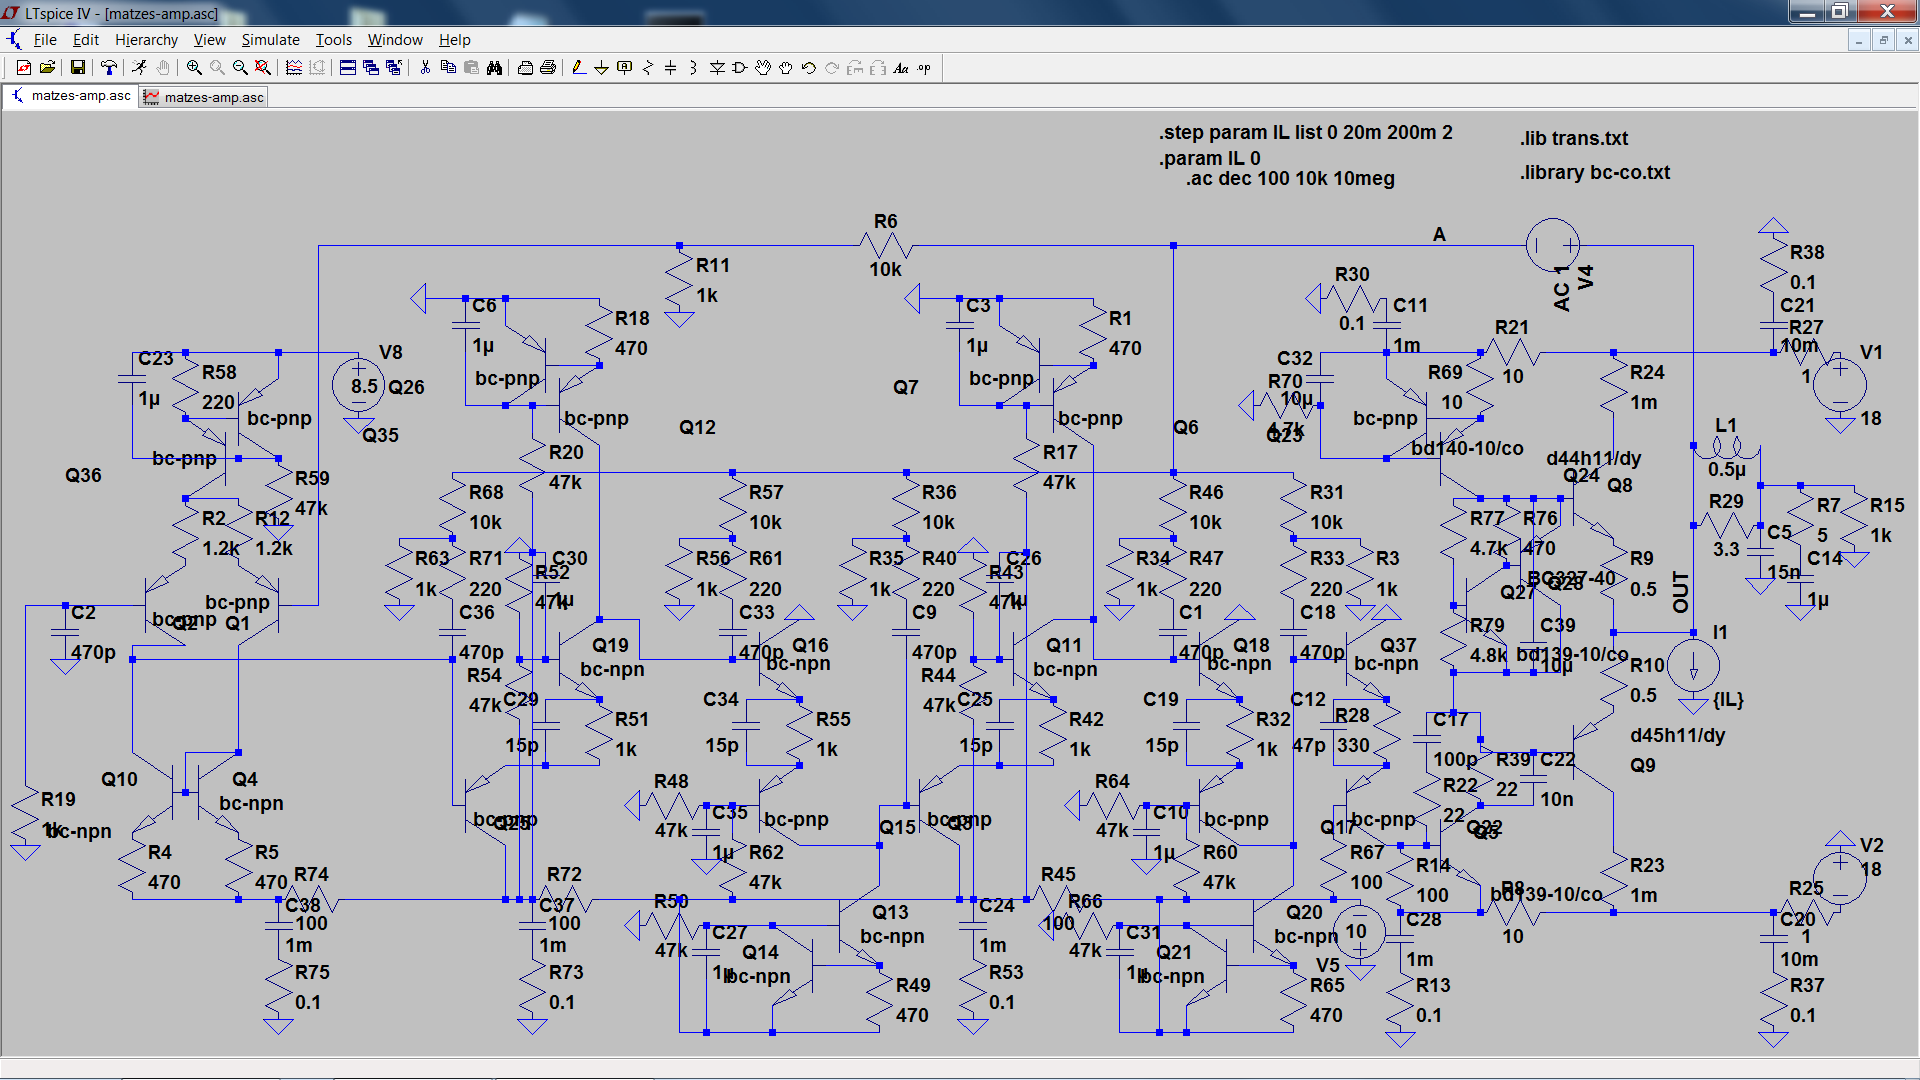Open the File menu
1920x1080 pixels.
click(45, 40)
